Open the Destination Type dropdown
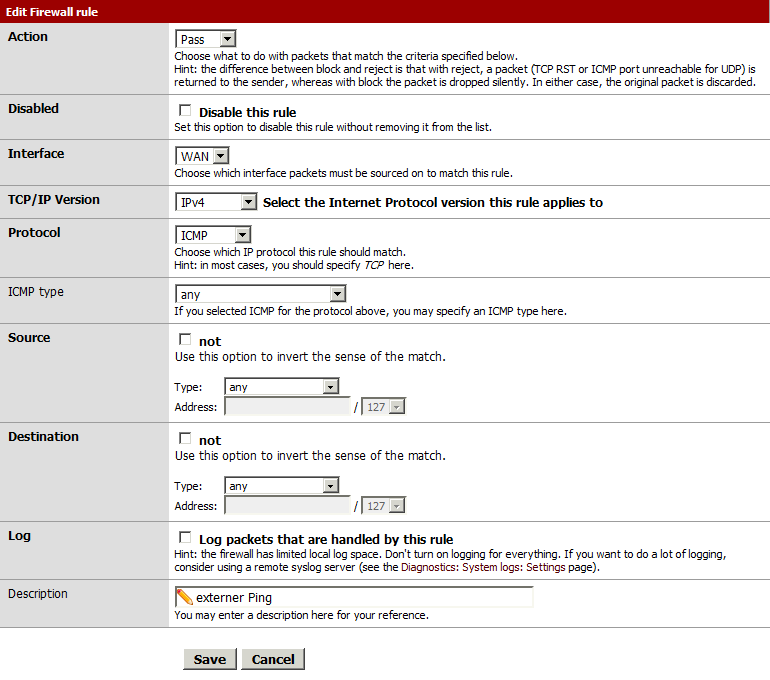The height and width of the screenshot is (680, 770). [x=282, y=486]
